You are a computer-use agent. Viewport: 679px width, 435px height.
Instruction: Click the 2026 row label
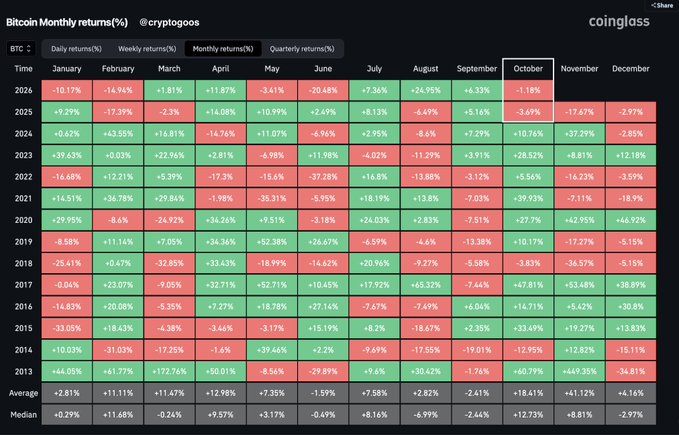pyautogui.click(x=23, y=90)
